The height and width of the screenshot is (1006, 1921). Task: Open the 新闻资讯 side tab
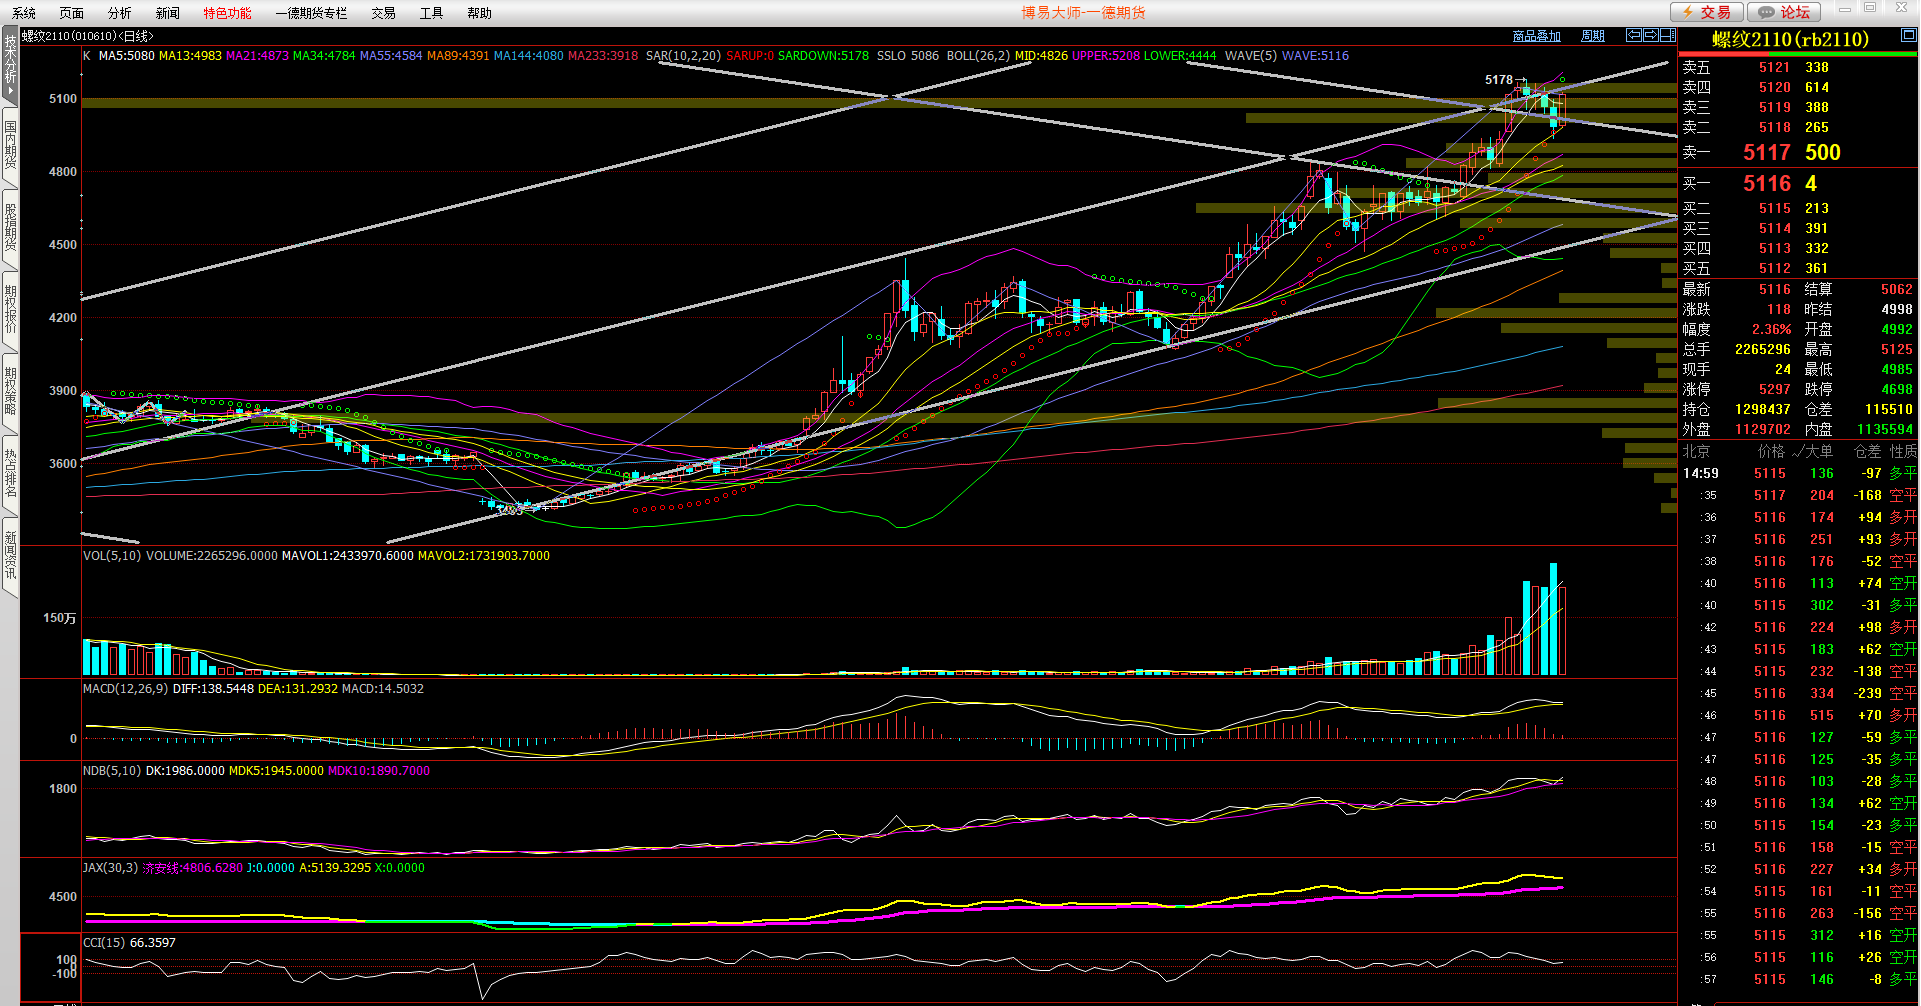click(10, 555)
